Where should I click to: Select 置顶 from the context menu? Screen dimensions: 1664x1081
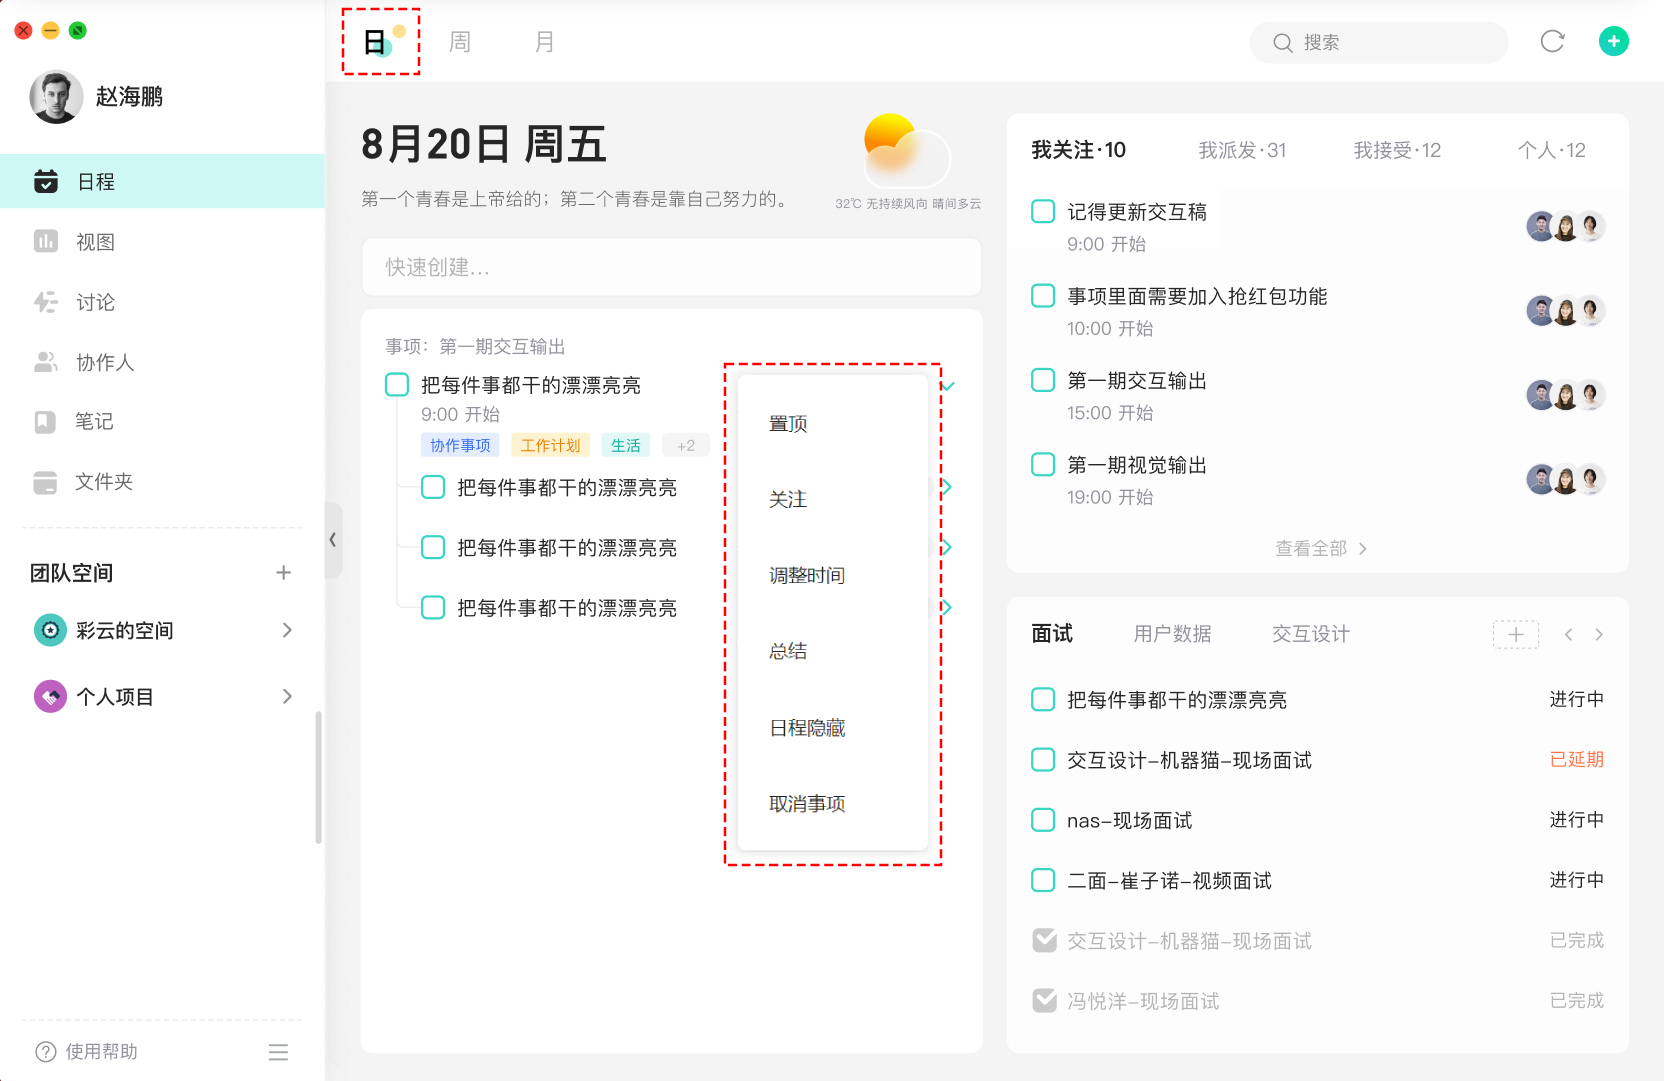788,423
